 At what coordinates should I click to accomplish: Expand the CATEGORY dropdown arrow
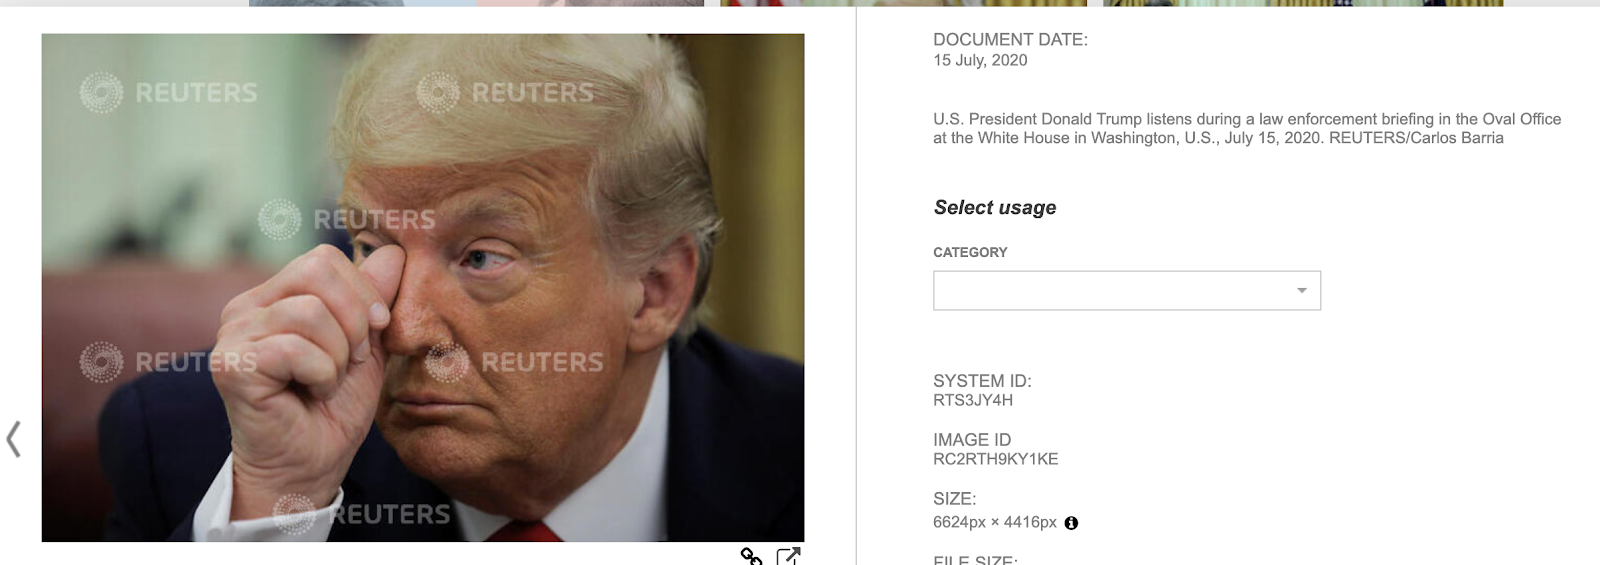(1301, 290)
